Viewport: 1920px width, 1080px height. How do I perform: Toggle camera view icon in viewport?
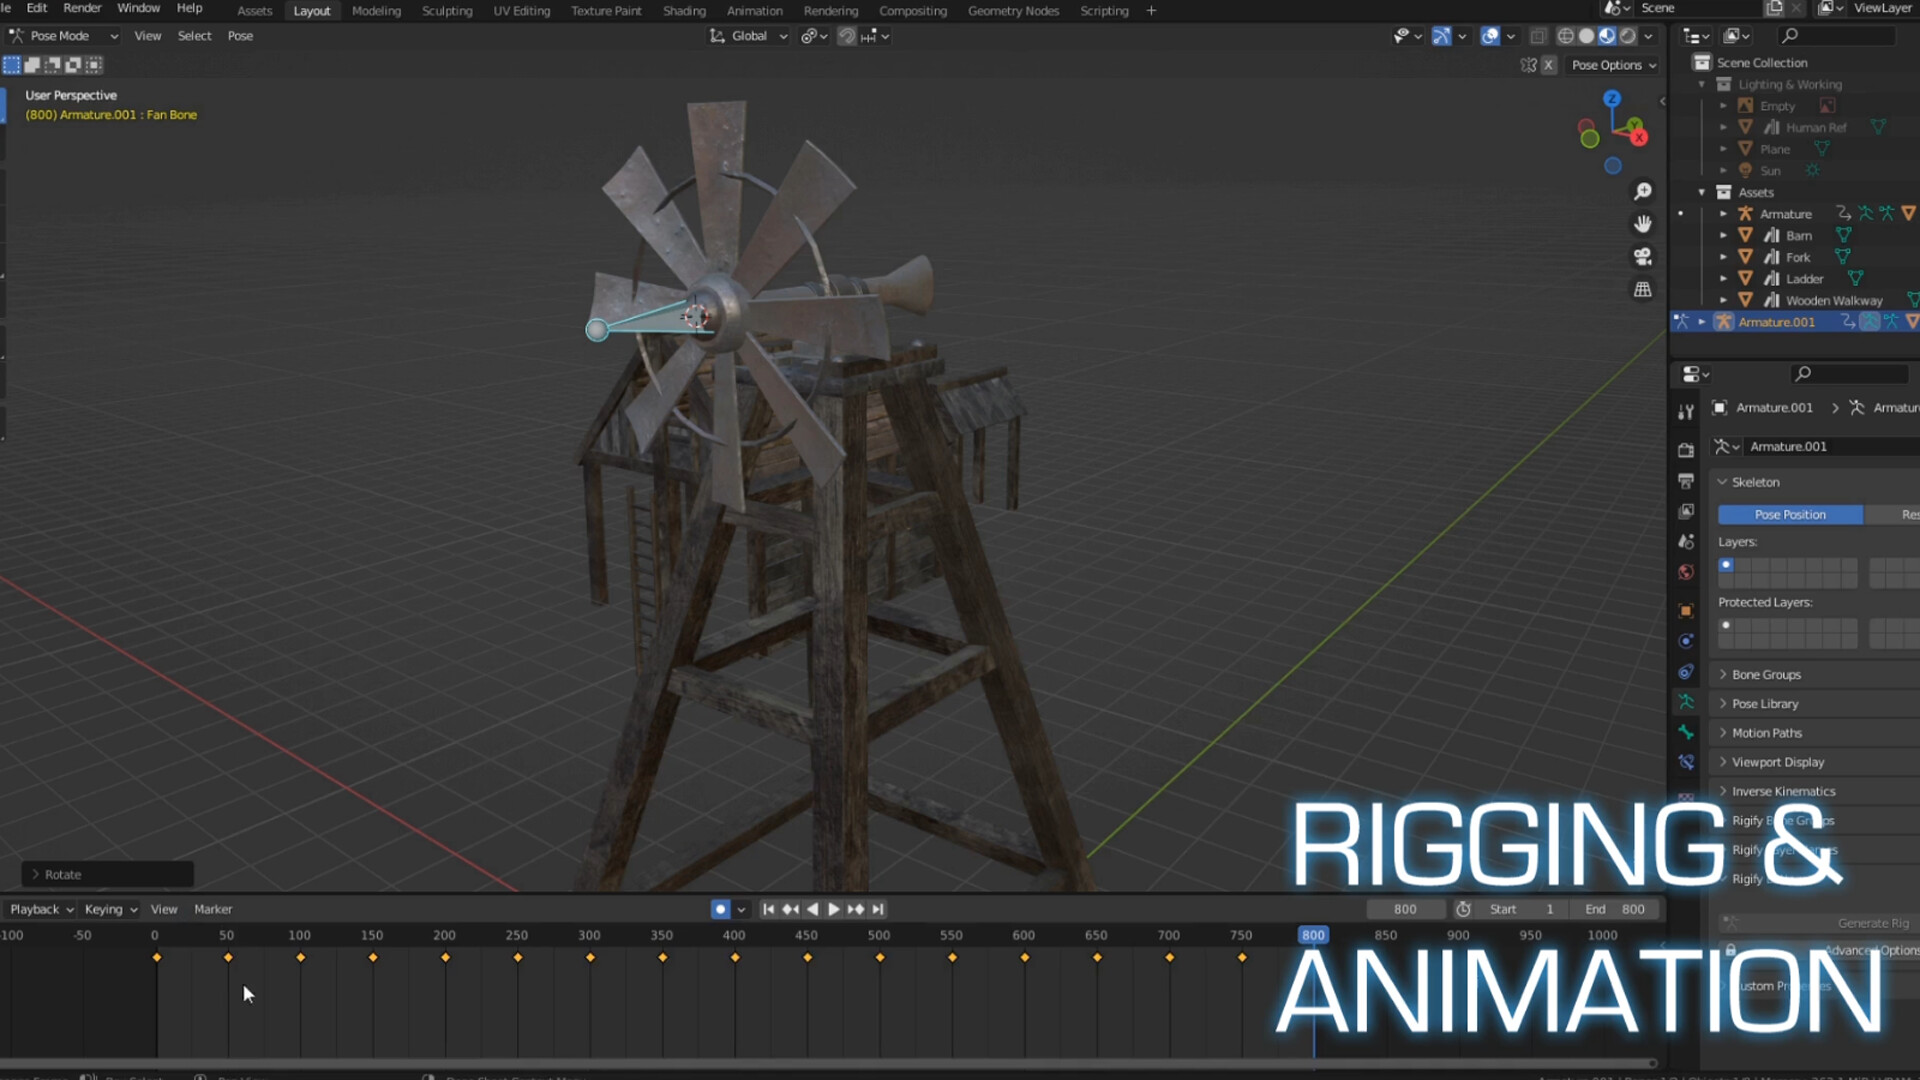(1642, 257)
